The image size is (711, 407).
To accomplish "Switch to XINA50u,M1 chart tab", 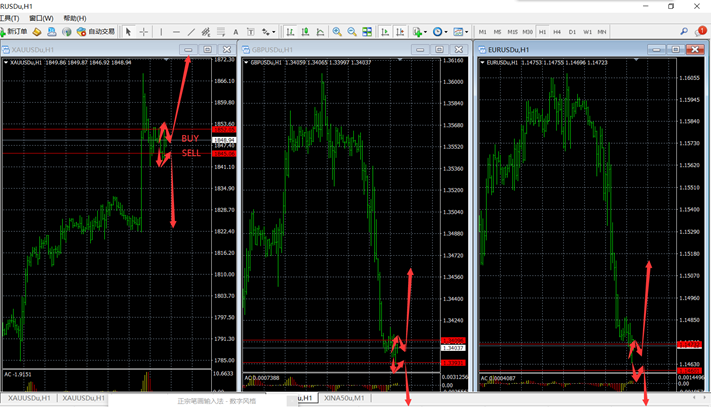I will click(345, 398).
